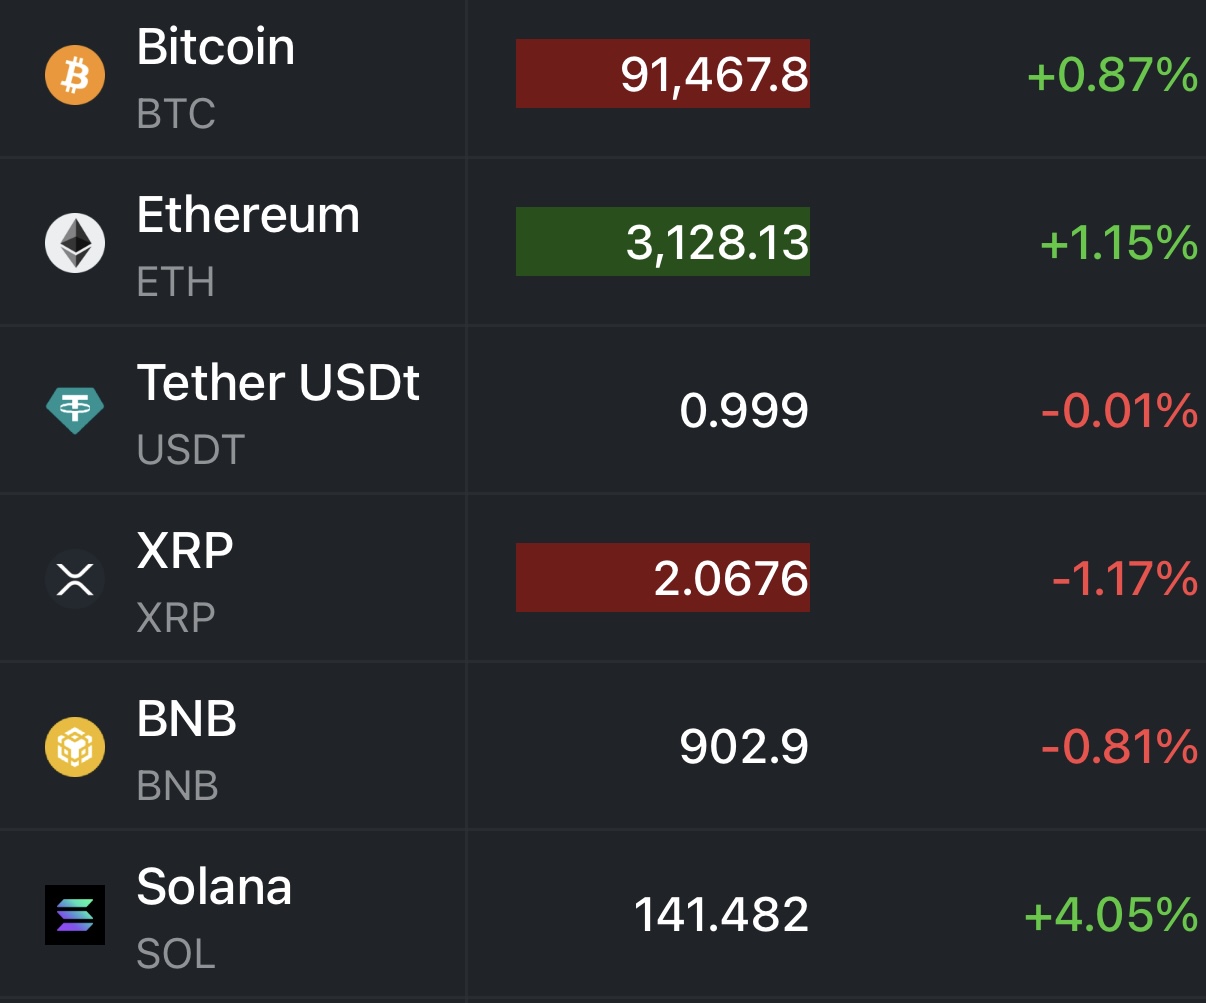This screenshot has height=1003, width=1206.
Task: Click the yellow BNB coin icon
Action: [75, 747]
